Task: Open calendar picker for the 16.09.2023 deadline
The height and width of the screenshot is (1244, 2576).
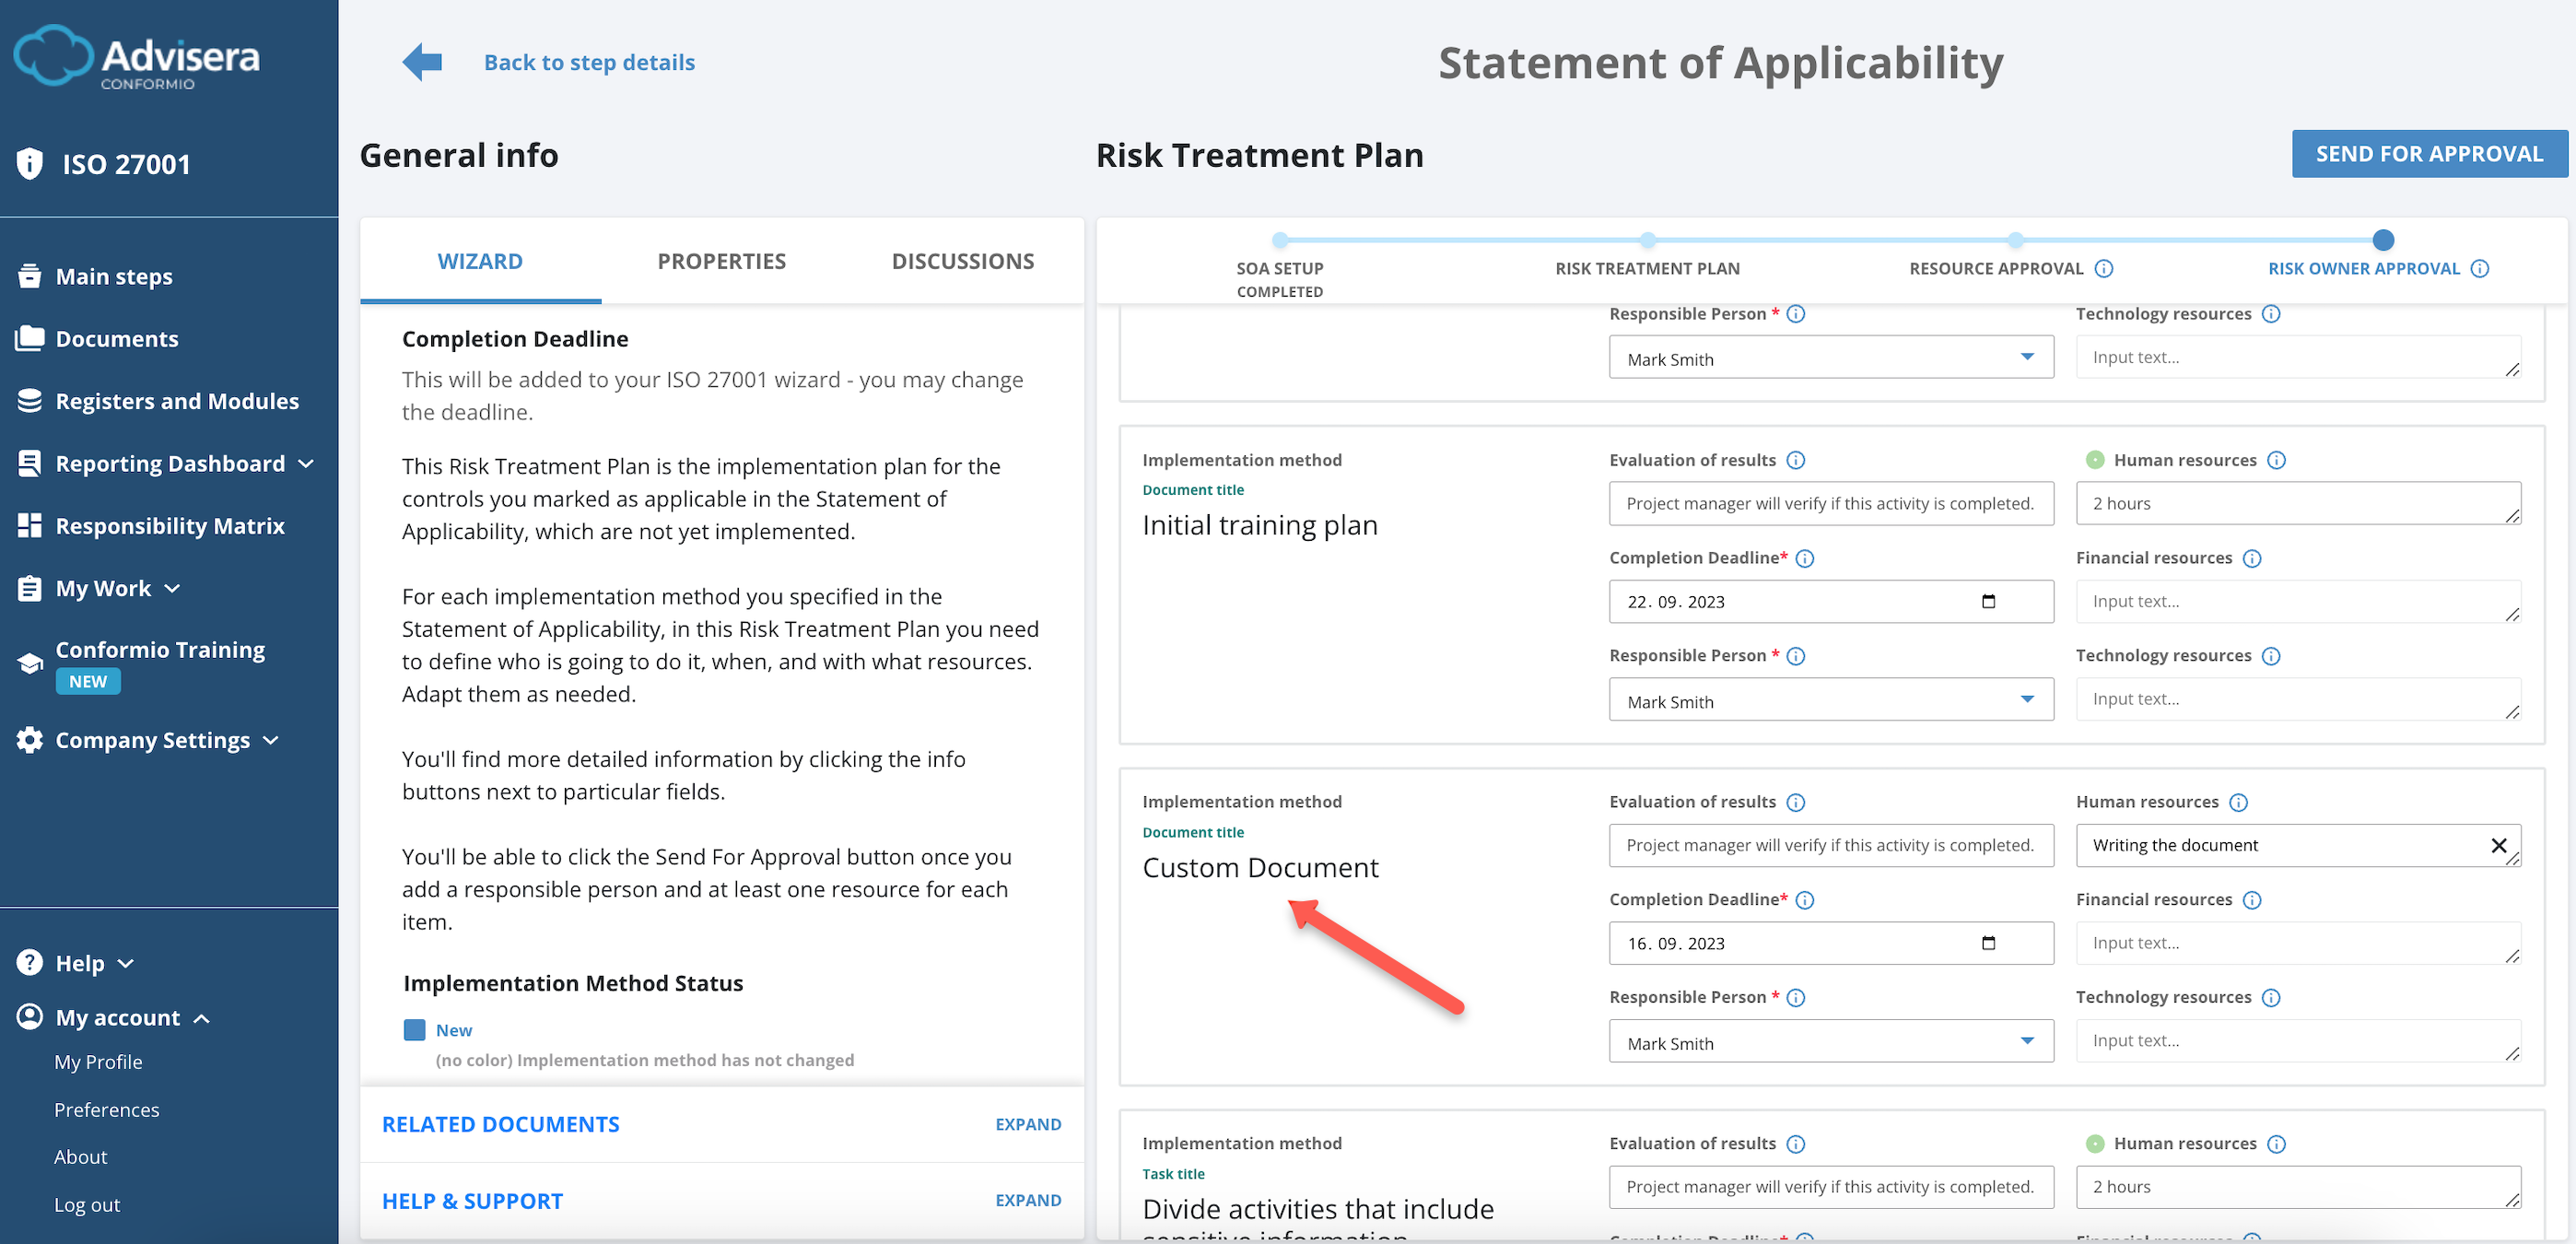Action: pos(1990,943)
